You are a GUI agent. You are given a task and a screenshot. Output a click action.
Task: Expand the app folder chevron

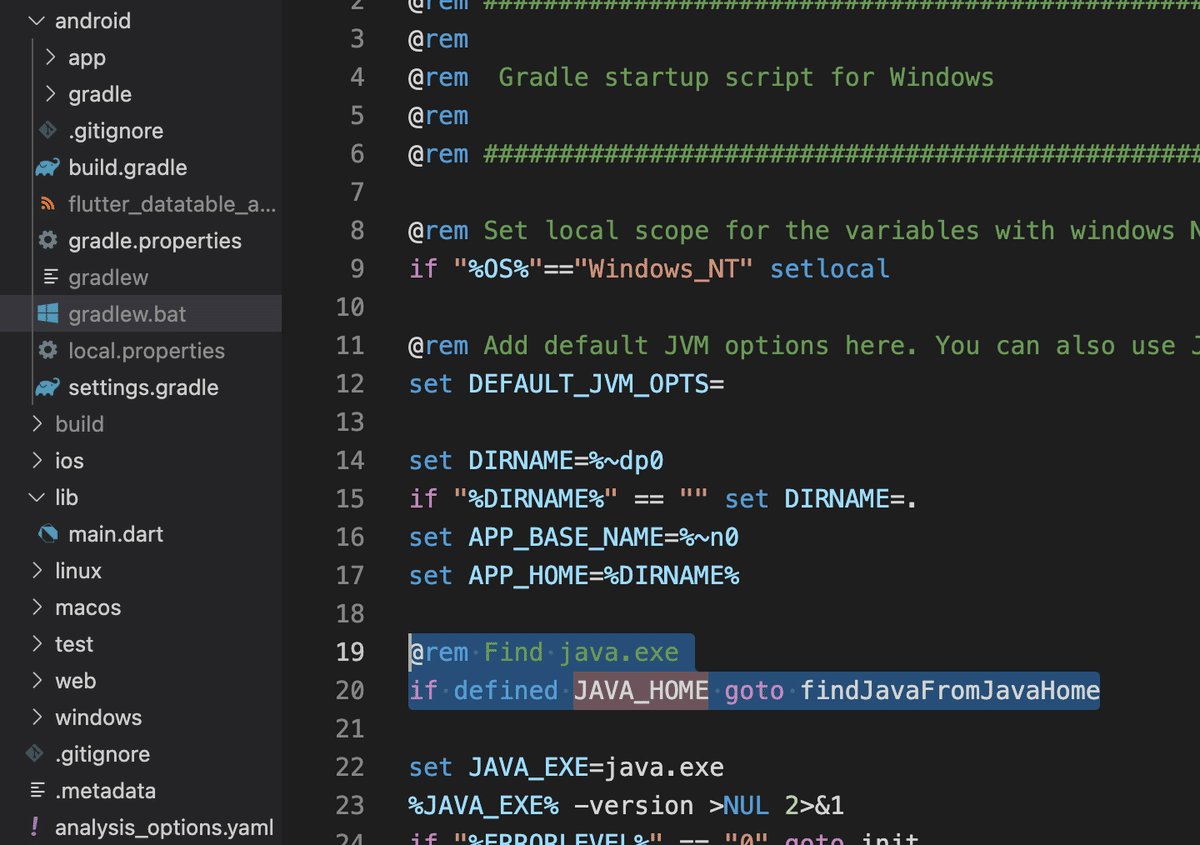[x=51, y=57]
